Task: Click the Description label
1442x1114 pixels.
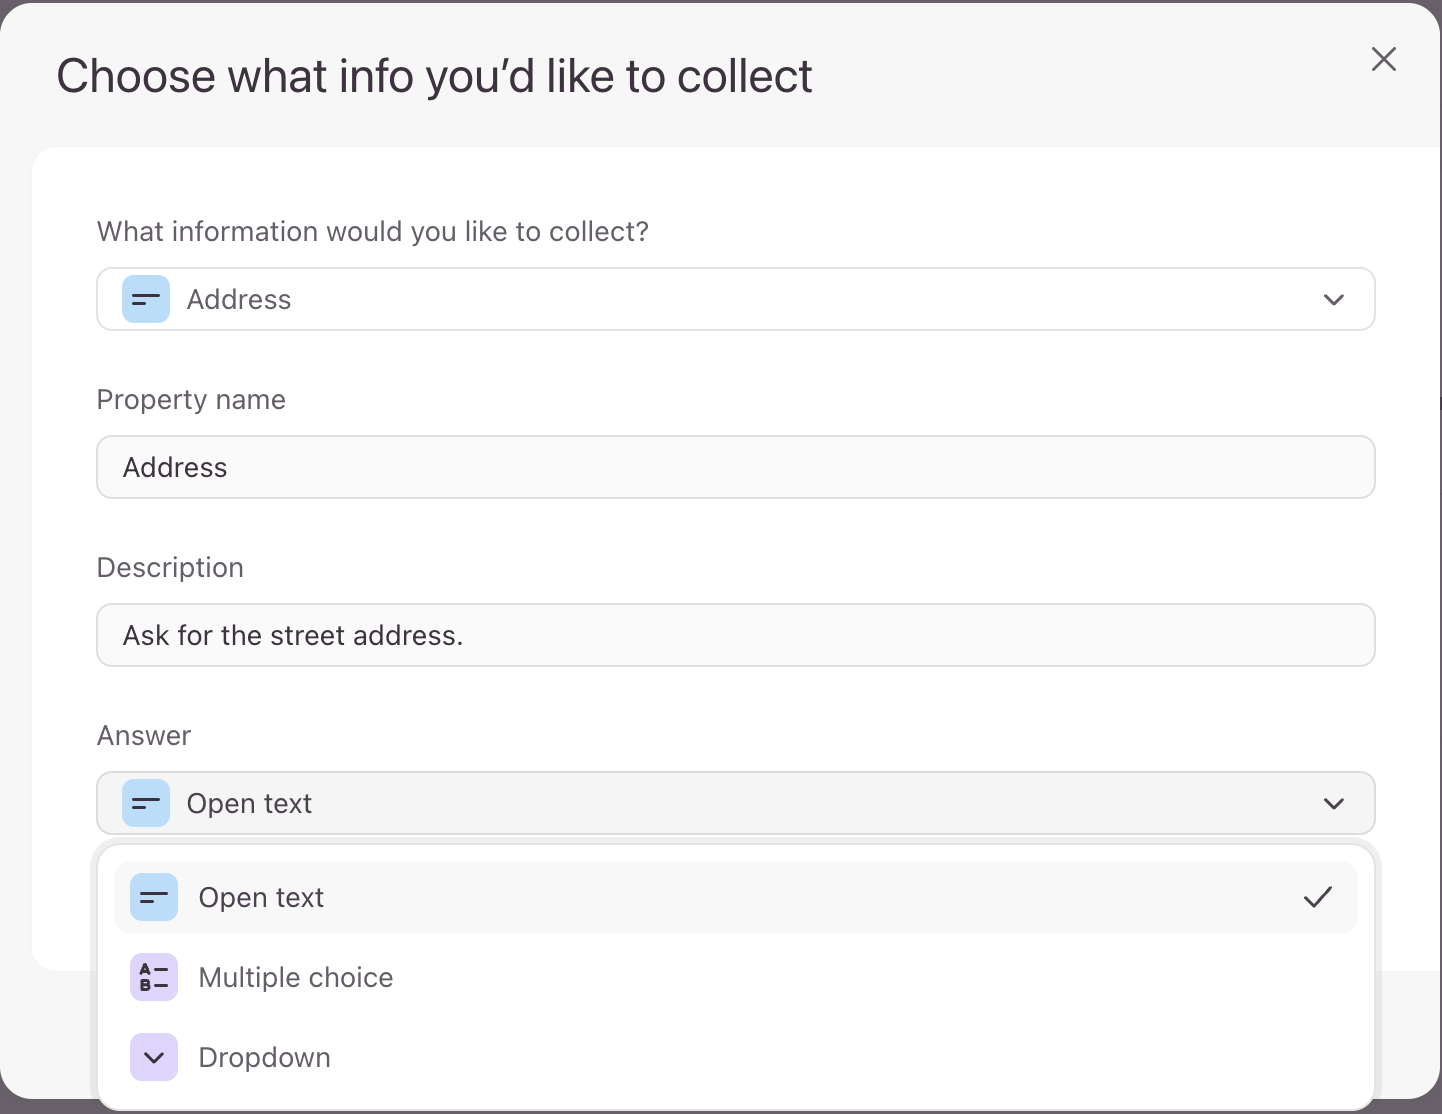Action: pos(170,568)
